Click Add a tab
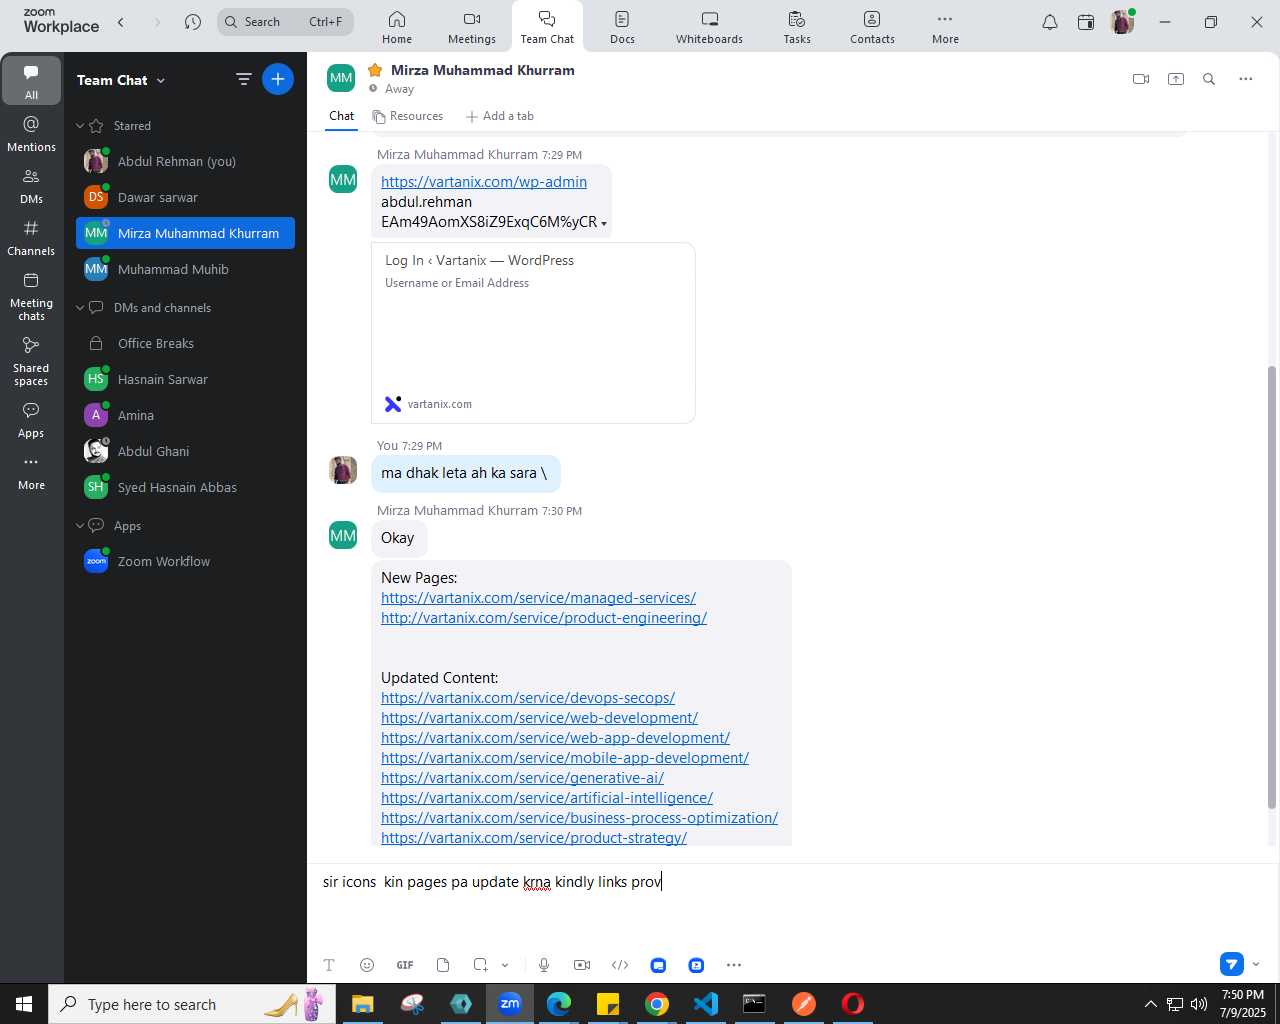This screenshot has height=1024, width=1280. [500, 116]
